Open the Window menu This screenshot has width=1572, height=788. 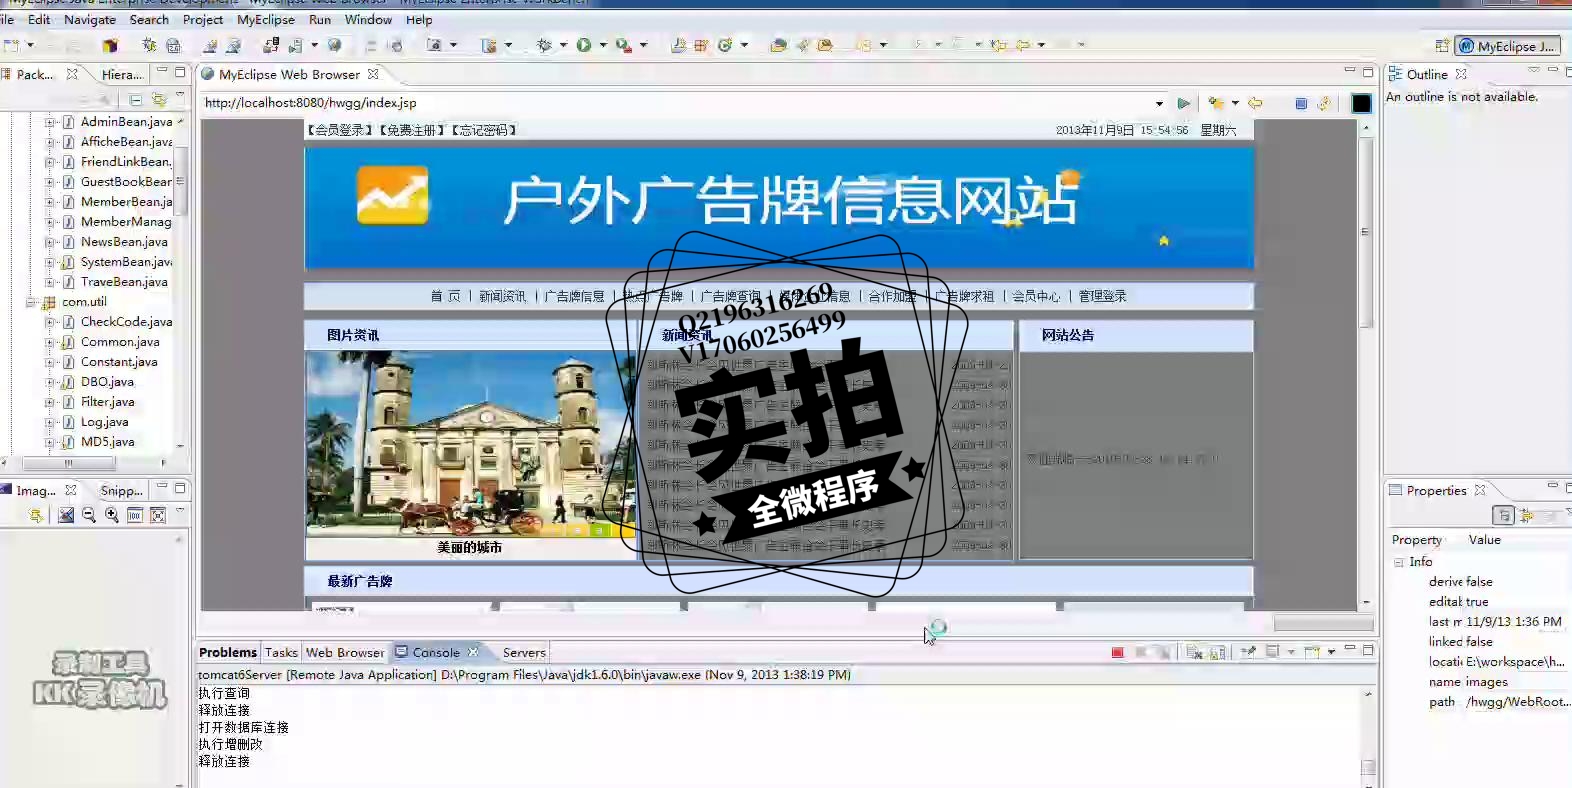pyautogui.click(x=368, y=20)
